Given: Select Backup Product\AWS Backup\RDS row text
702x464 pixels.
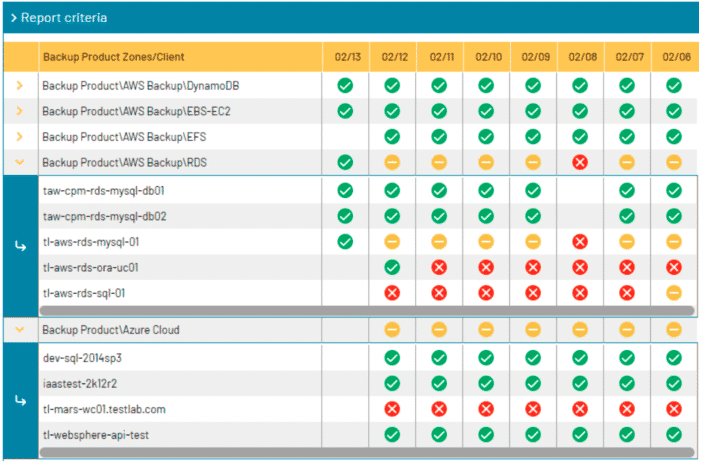Looking at the screenshot, I should 124,162.
